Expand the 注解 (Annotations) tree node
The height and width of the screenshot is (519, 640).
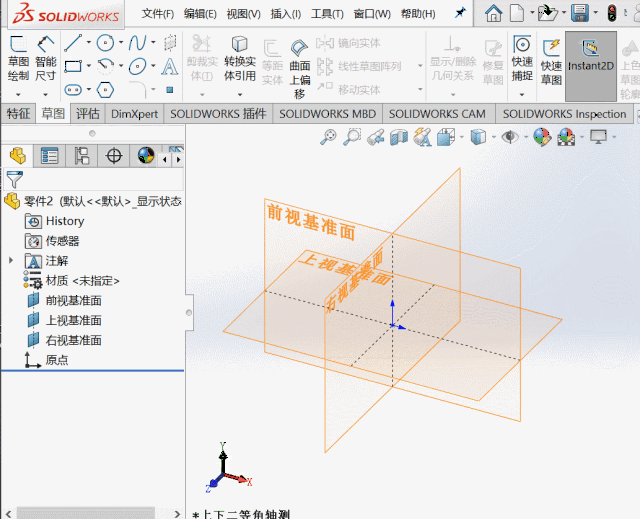click(11, 260)
